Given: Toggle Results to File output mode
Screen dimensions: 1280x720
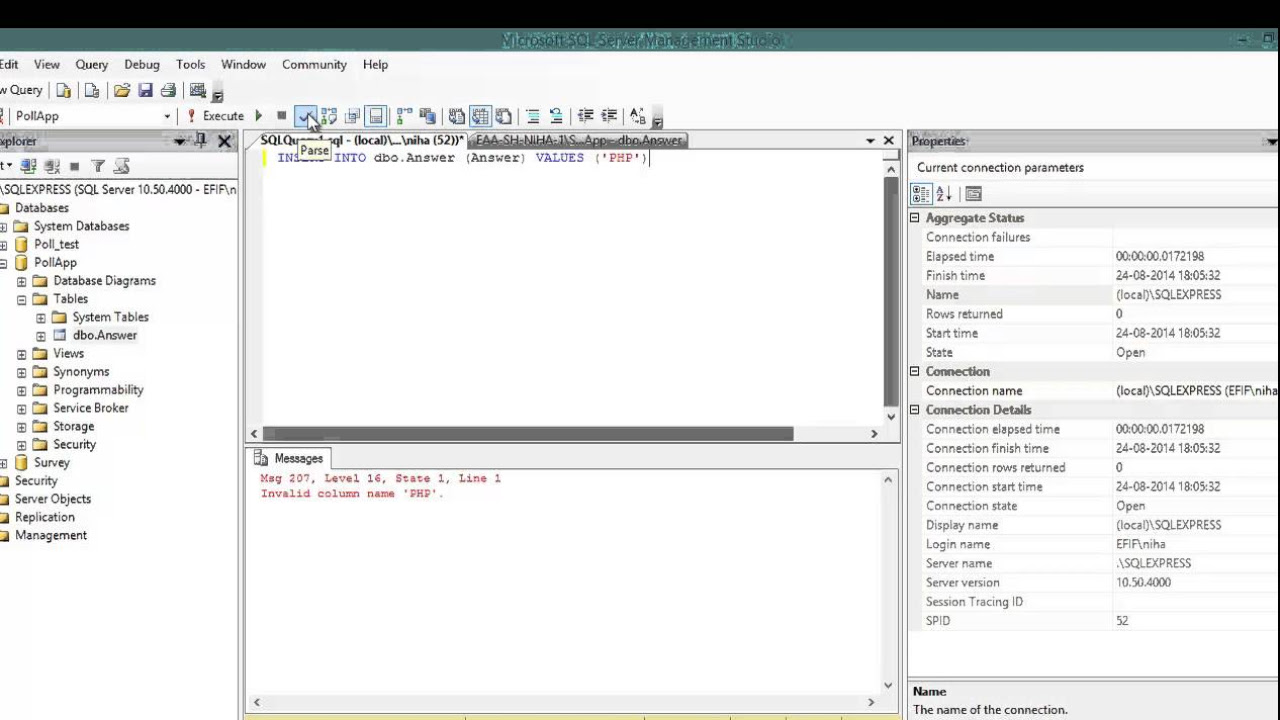Looking at the screenshot, I should 503,116.
